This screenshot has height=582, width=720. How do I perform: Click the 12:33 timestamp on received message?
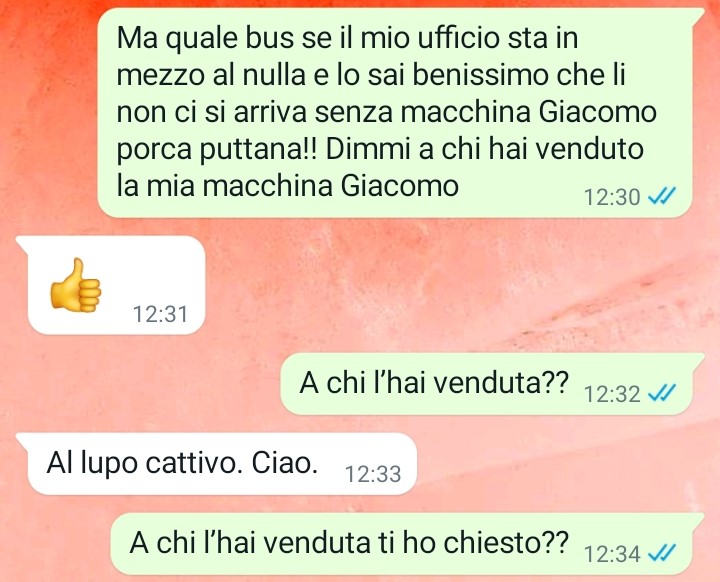[373, 474]
